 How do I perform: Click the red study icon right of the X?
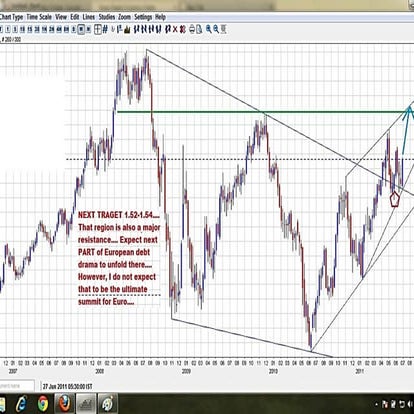point(183,30)
